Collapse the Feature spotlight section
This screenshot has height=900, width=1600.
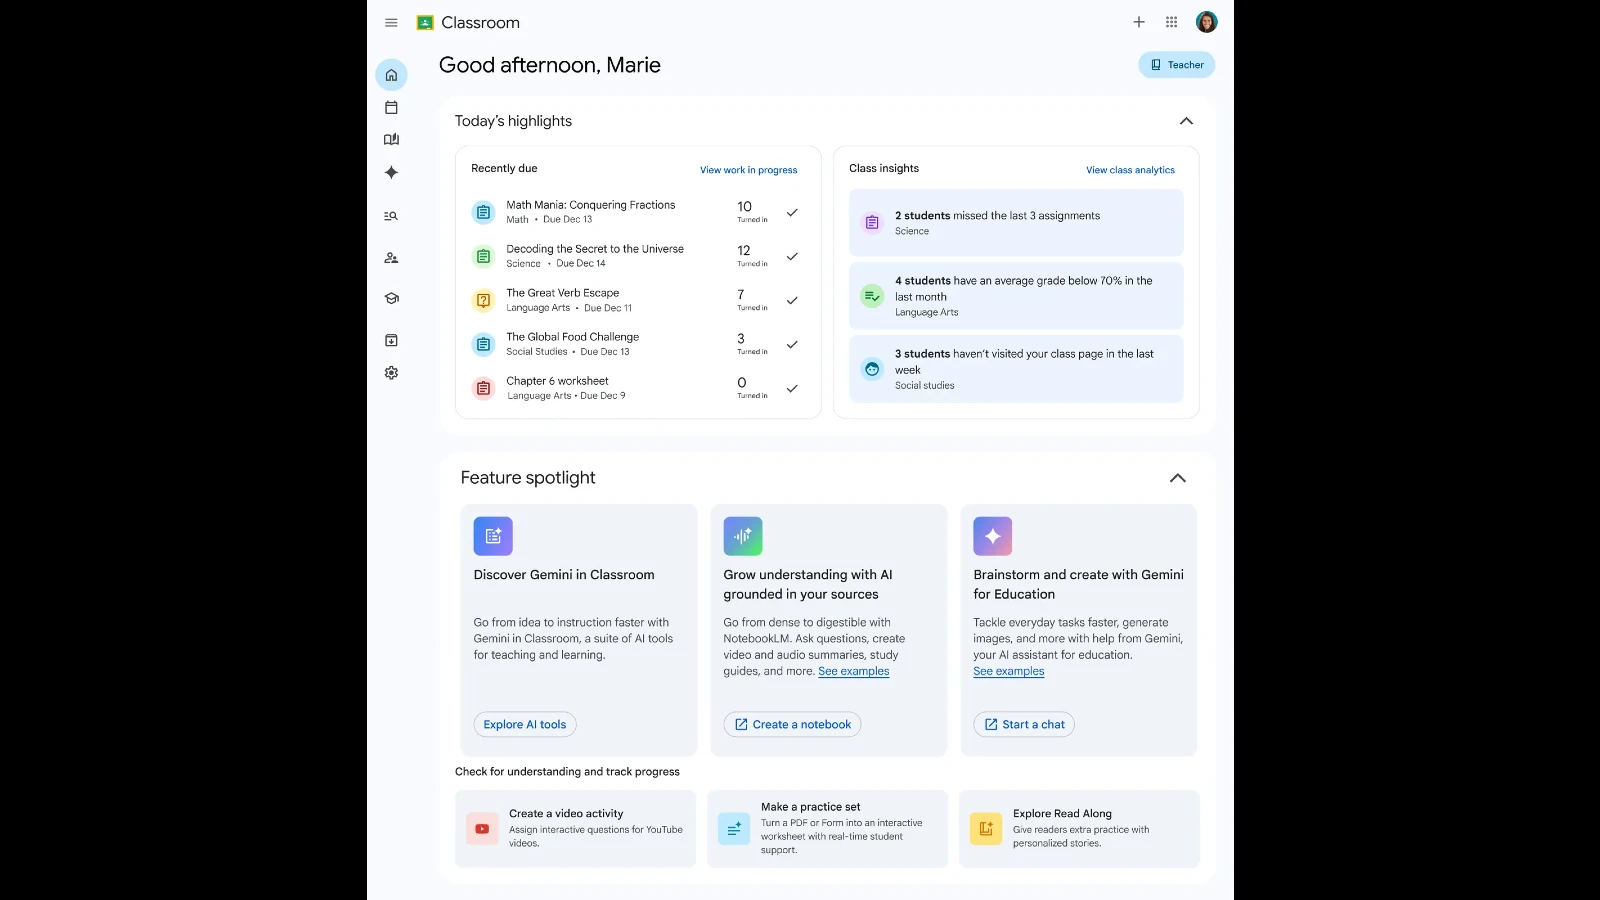pyautogui.click(x=1177, y=478)
